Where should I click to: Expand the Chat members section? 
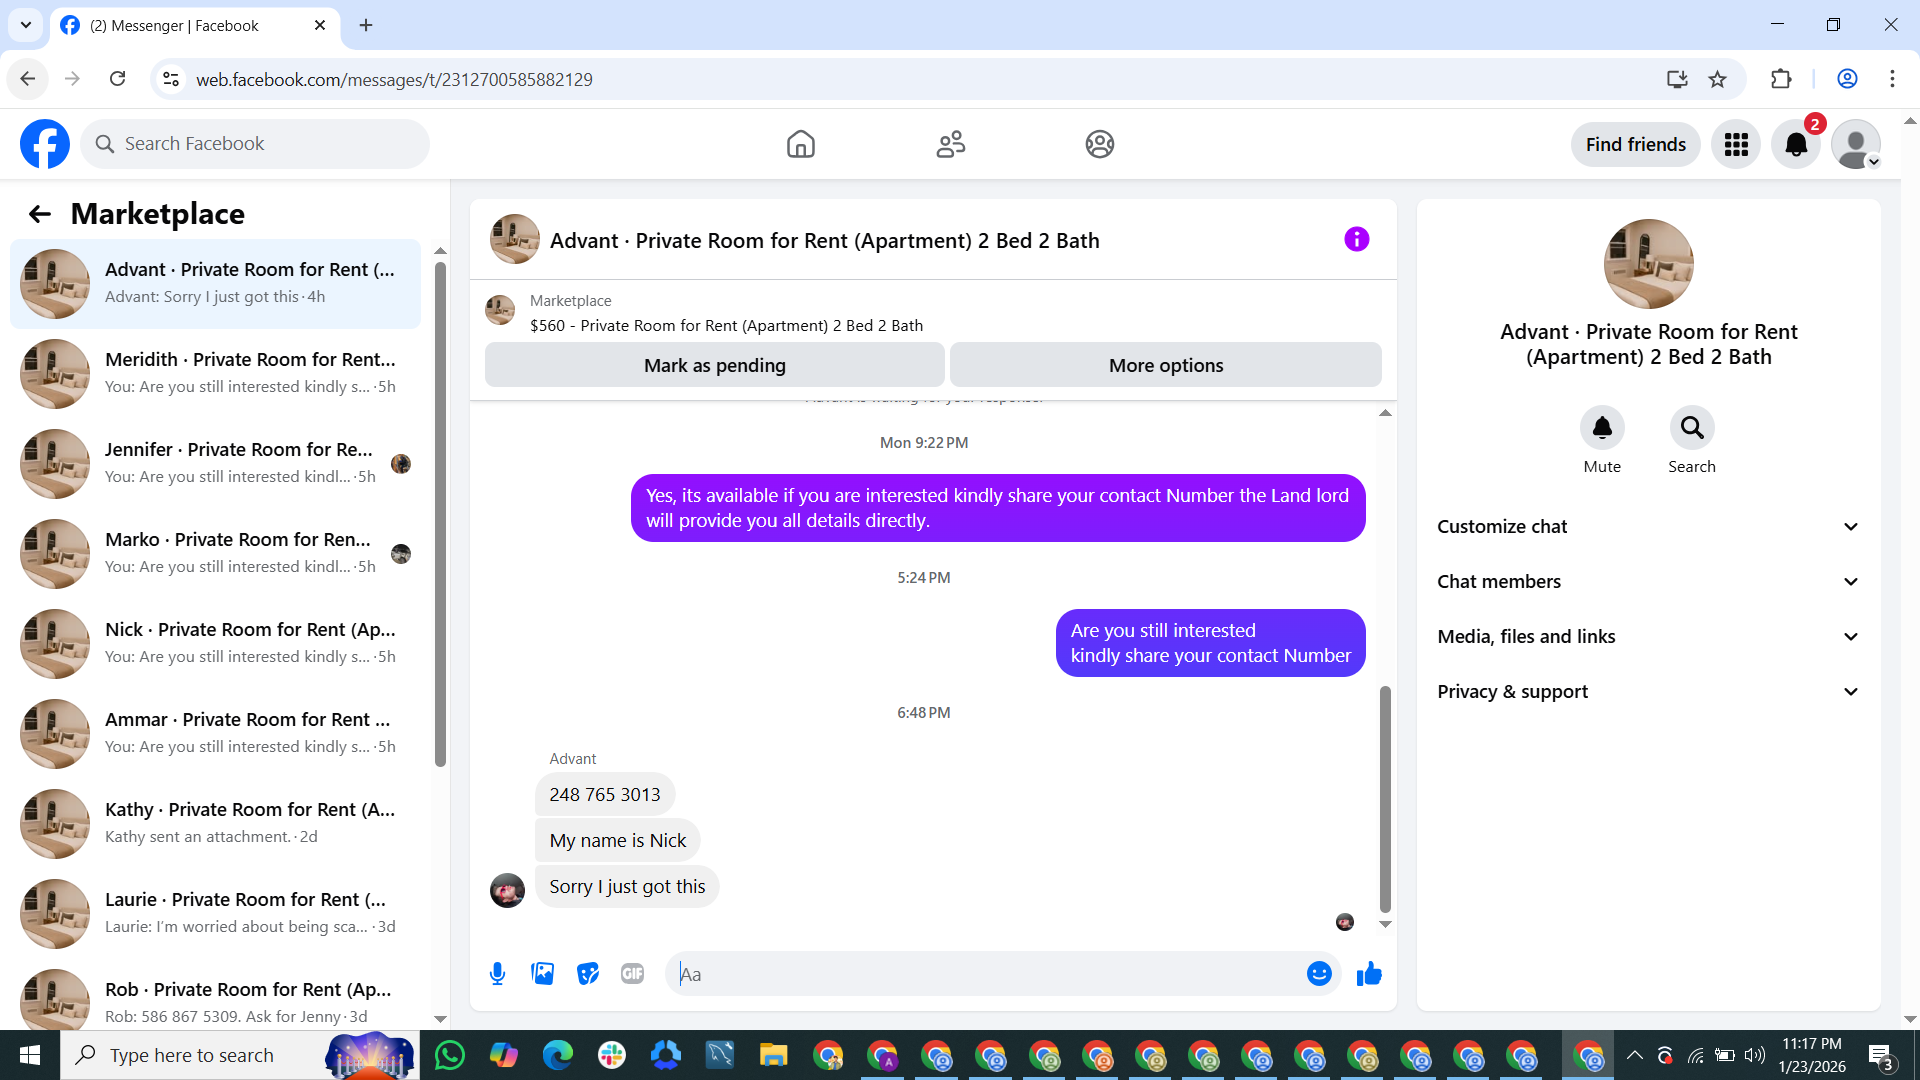coord(1648,581)
